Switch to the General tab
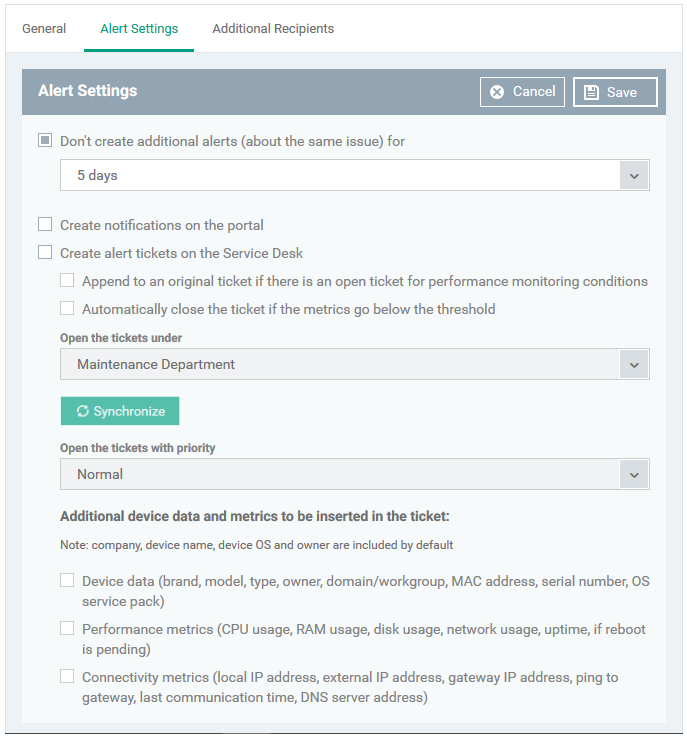This screenshot has height=737, width=687. [44, 29]
